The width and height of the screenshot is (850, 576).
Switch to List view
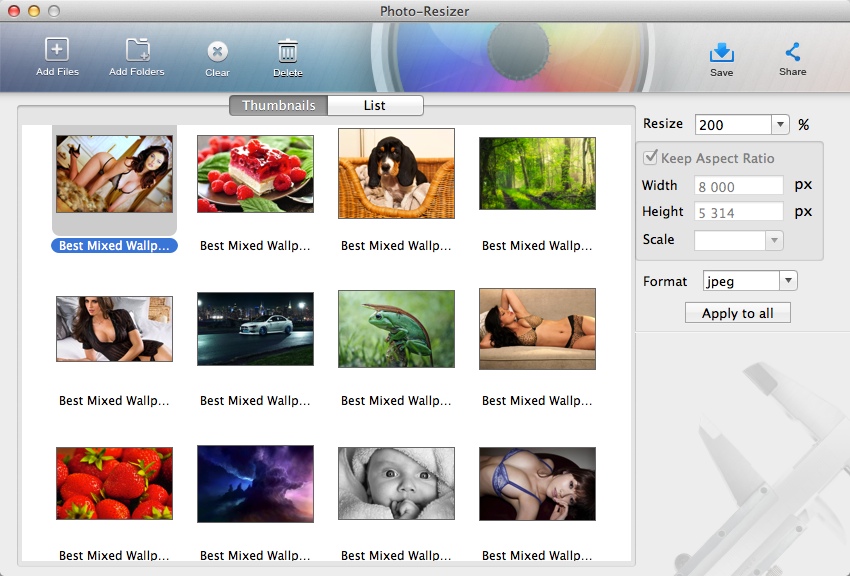[375, 105]
